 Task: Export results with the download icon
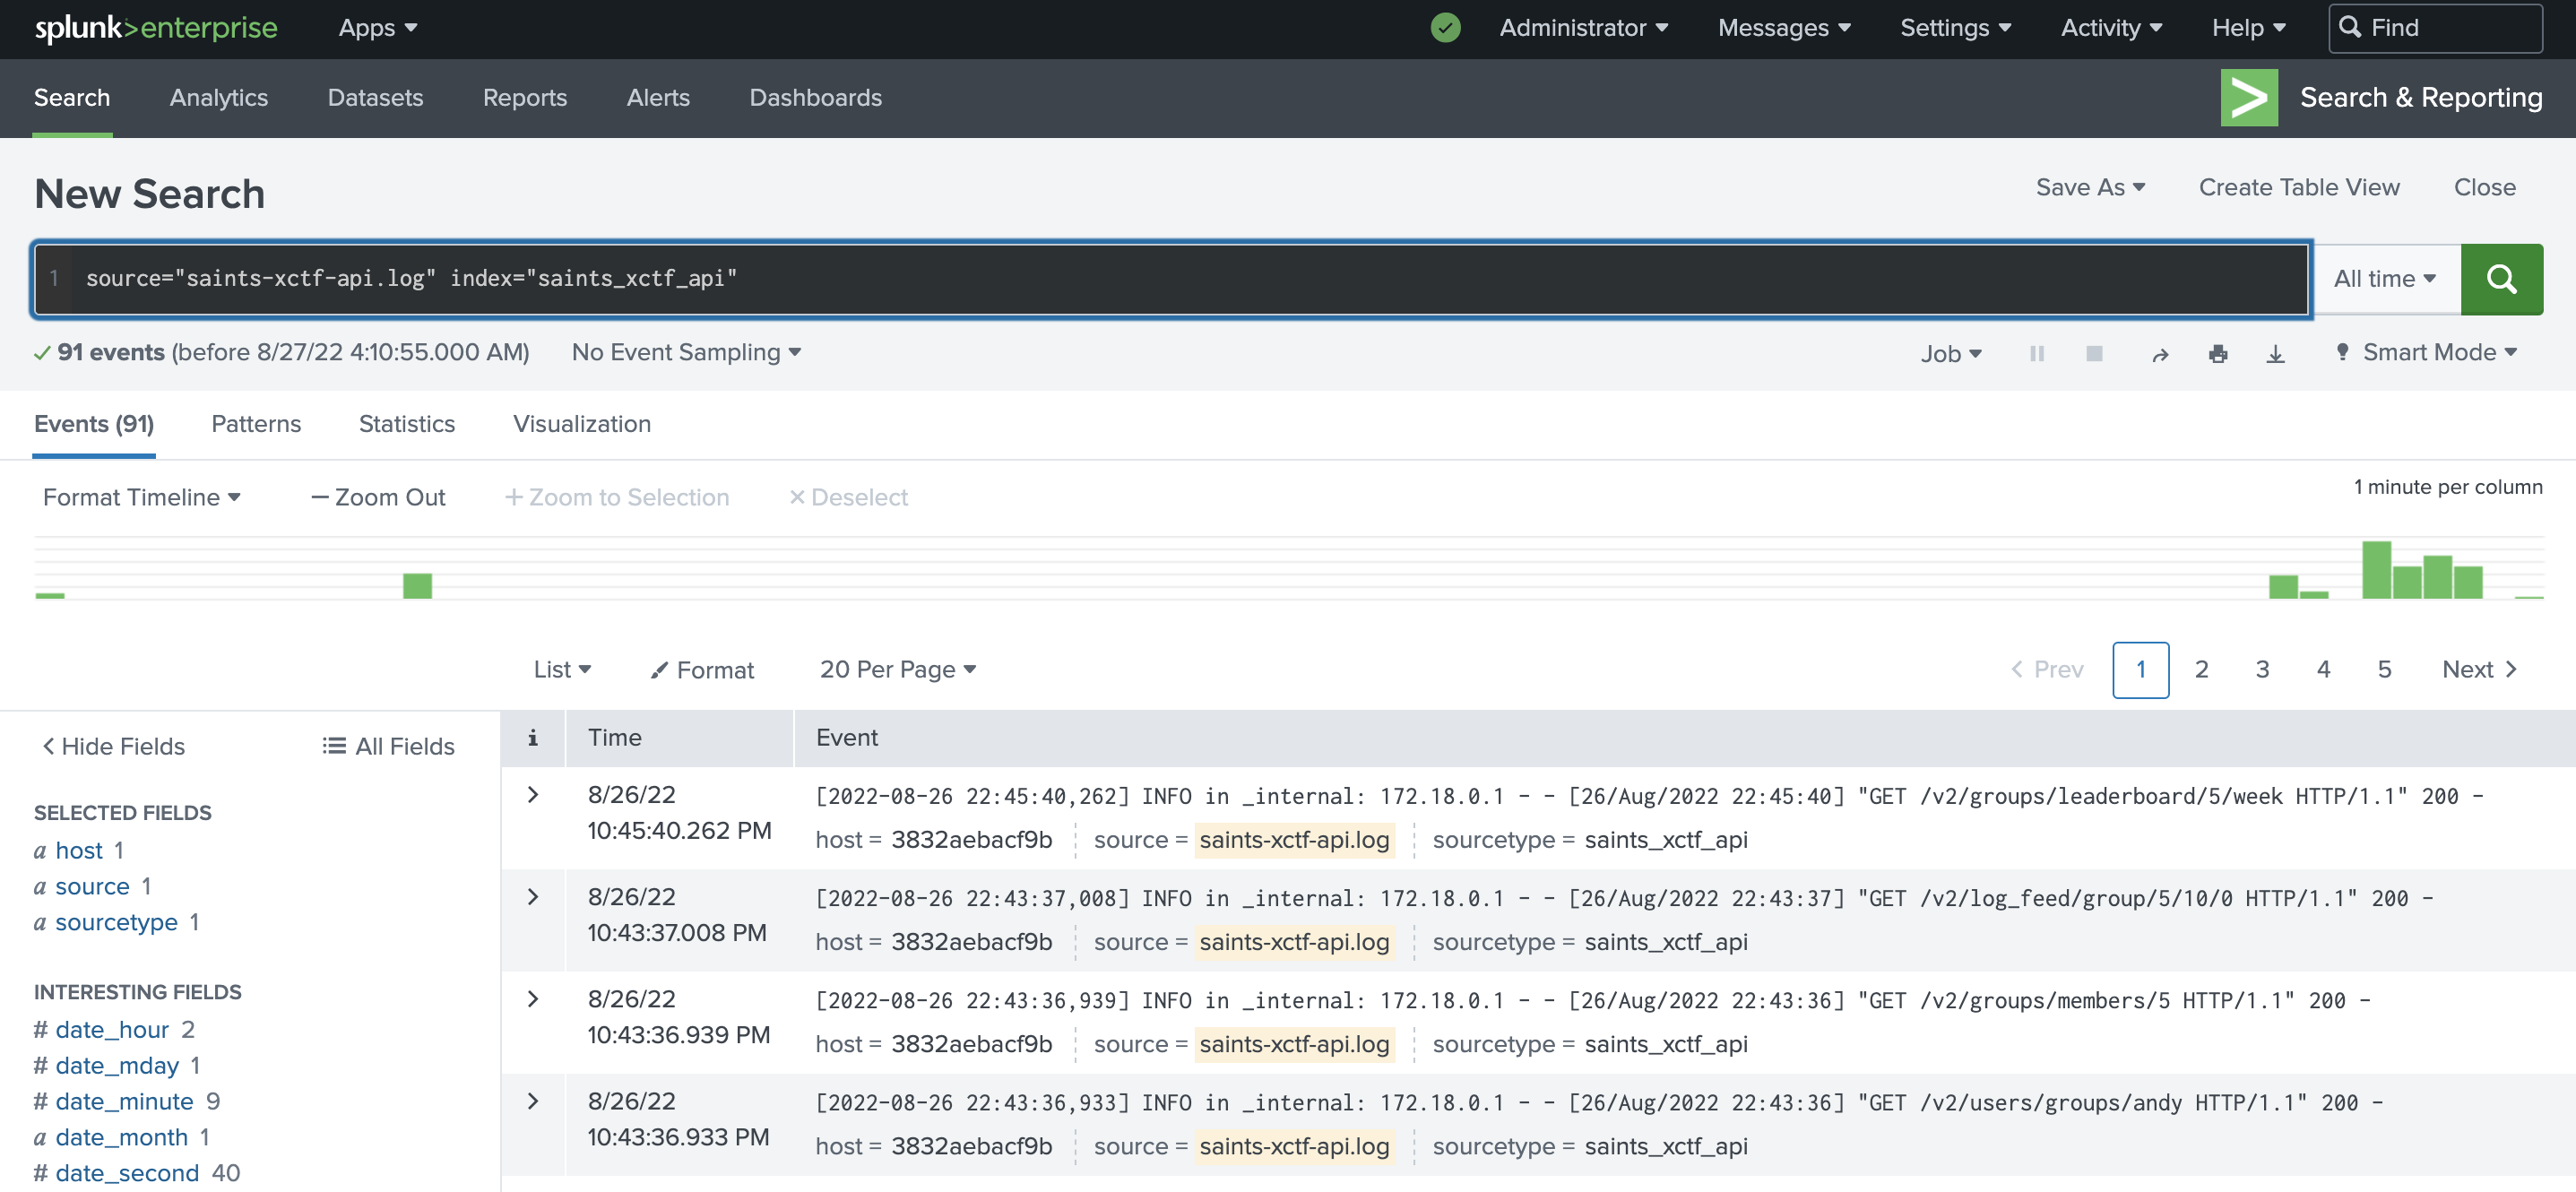(2275, 354)
